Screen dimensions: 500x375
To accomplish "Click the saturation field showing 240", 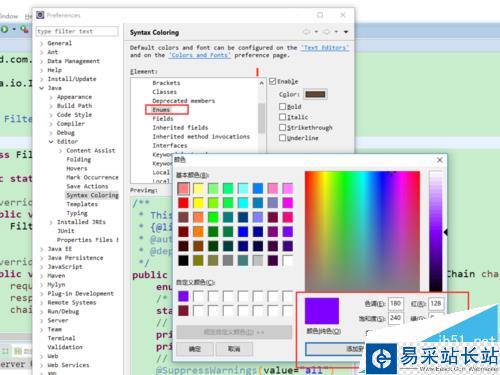I will pyautogui.click(x=396, y=318).
